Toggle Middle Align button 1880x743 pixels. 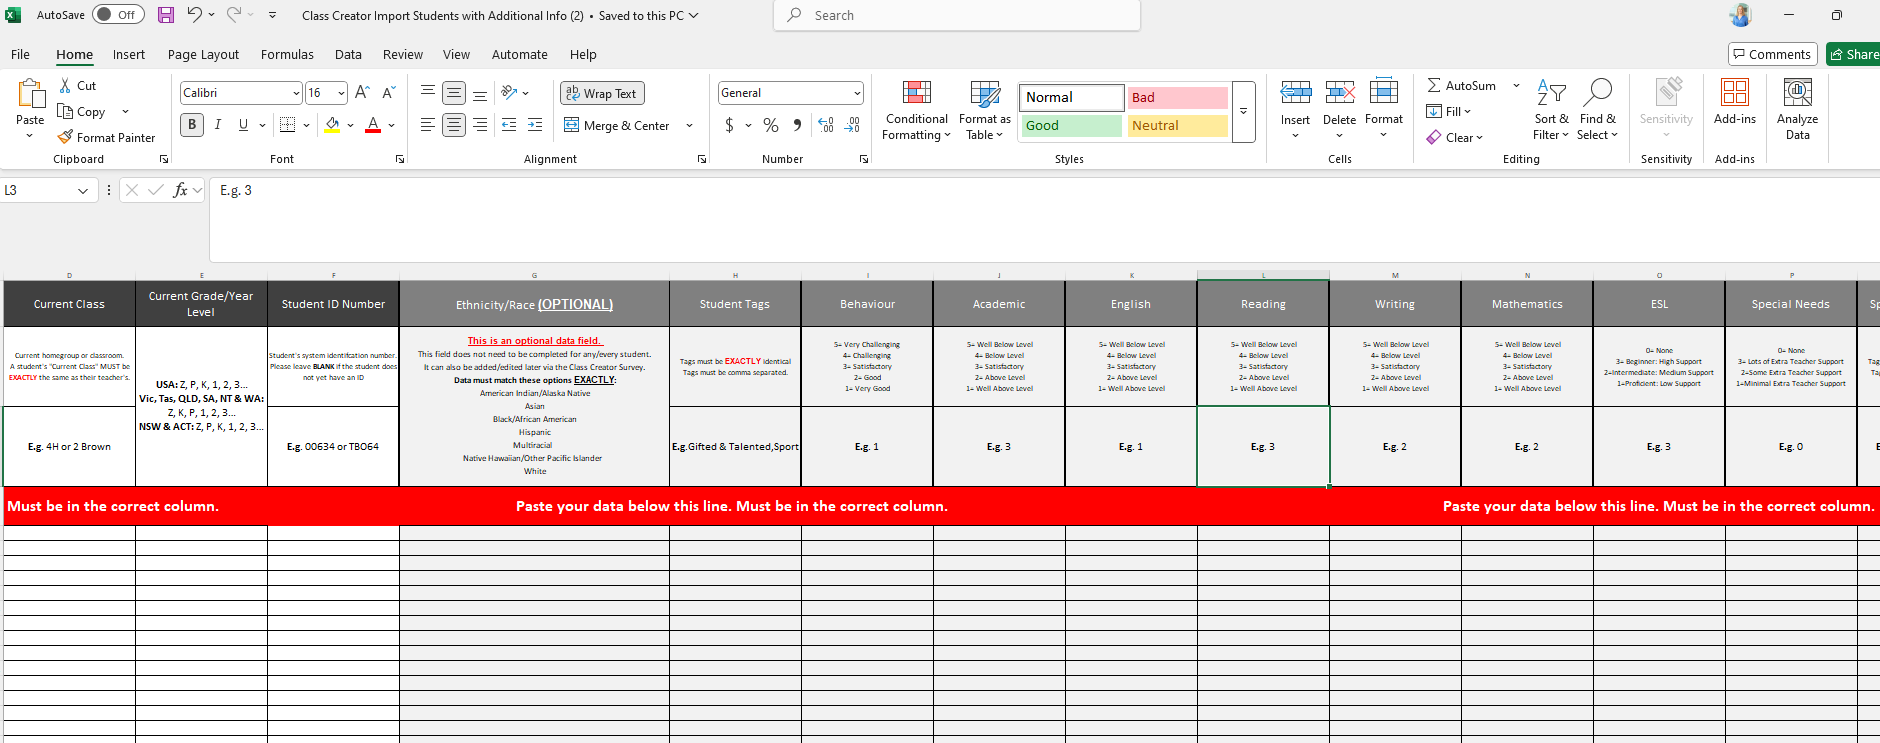[454, 93]
